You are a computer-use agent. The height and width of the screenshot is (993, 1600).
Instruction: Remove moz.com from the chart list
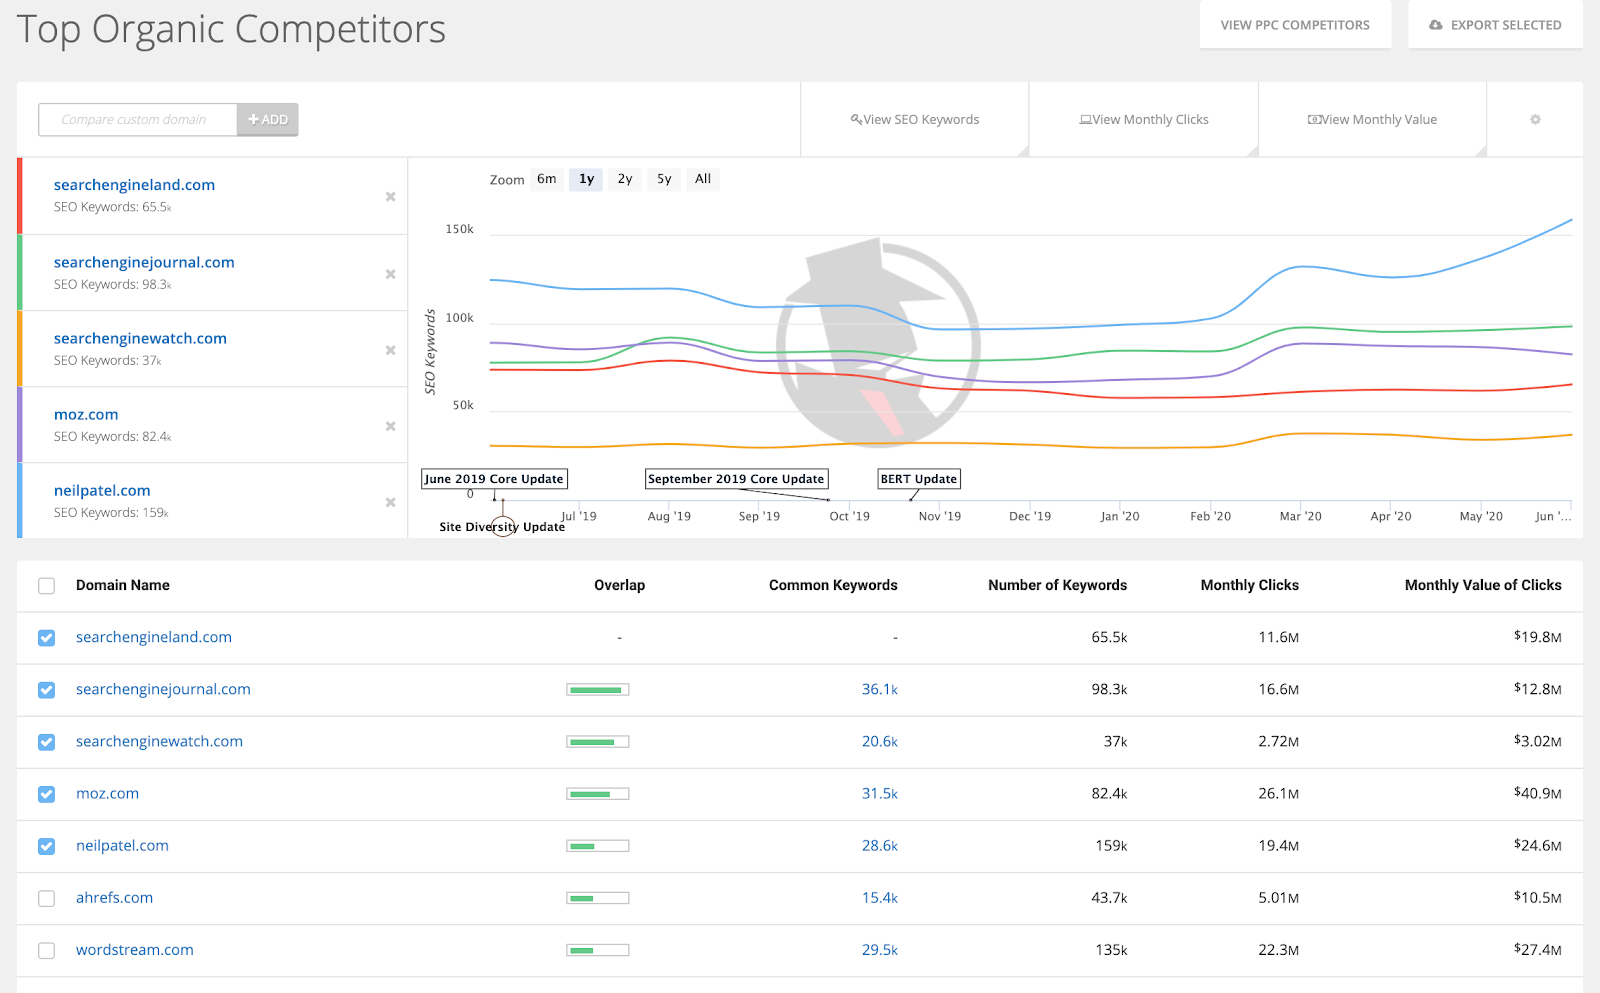tap(391, 426)
